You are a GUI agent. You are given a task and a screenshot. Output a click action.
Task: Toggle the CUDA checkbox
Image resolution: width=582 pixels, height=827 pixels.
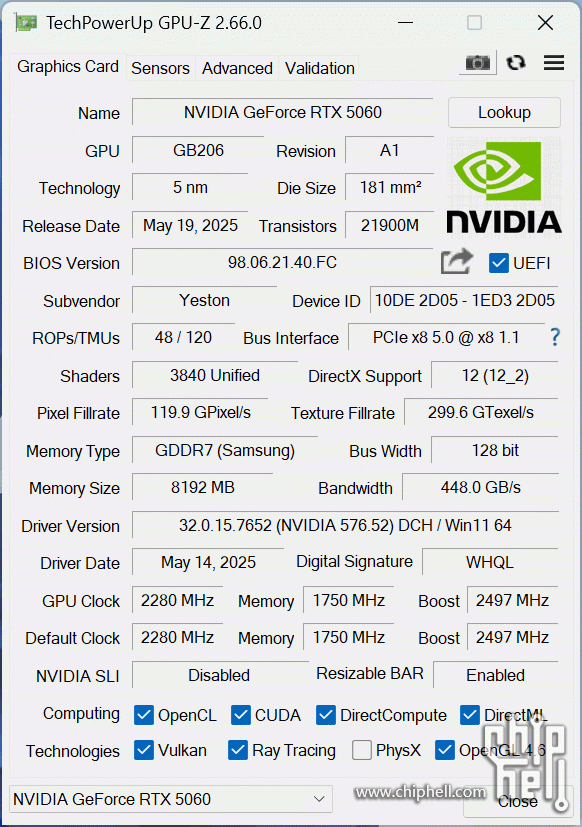(x=241, y=715)
